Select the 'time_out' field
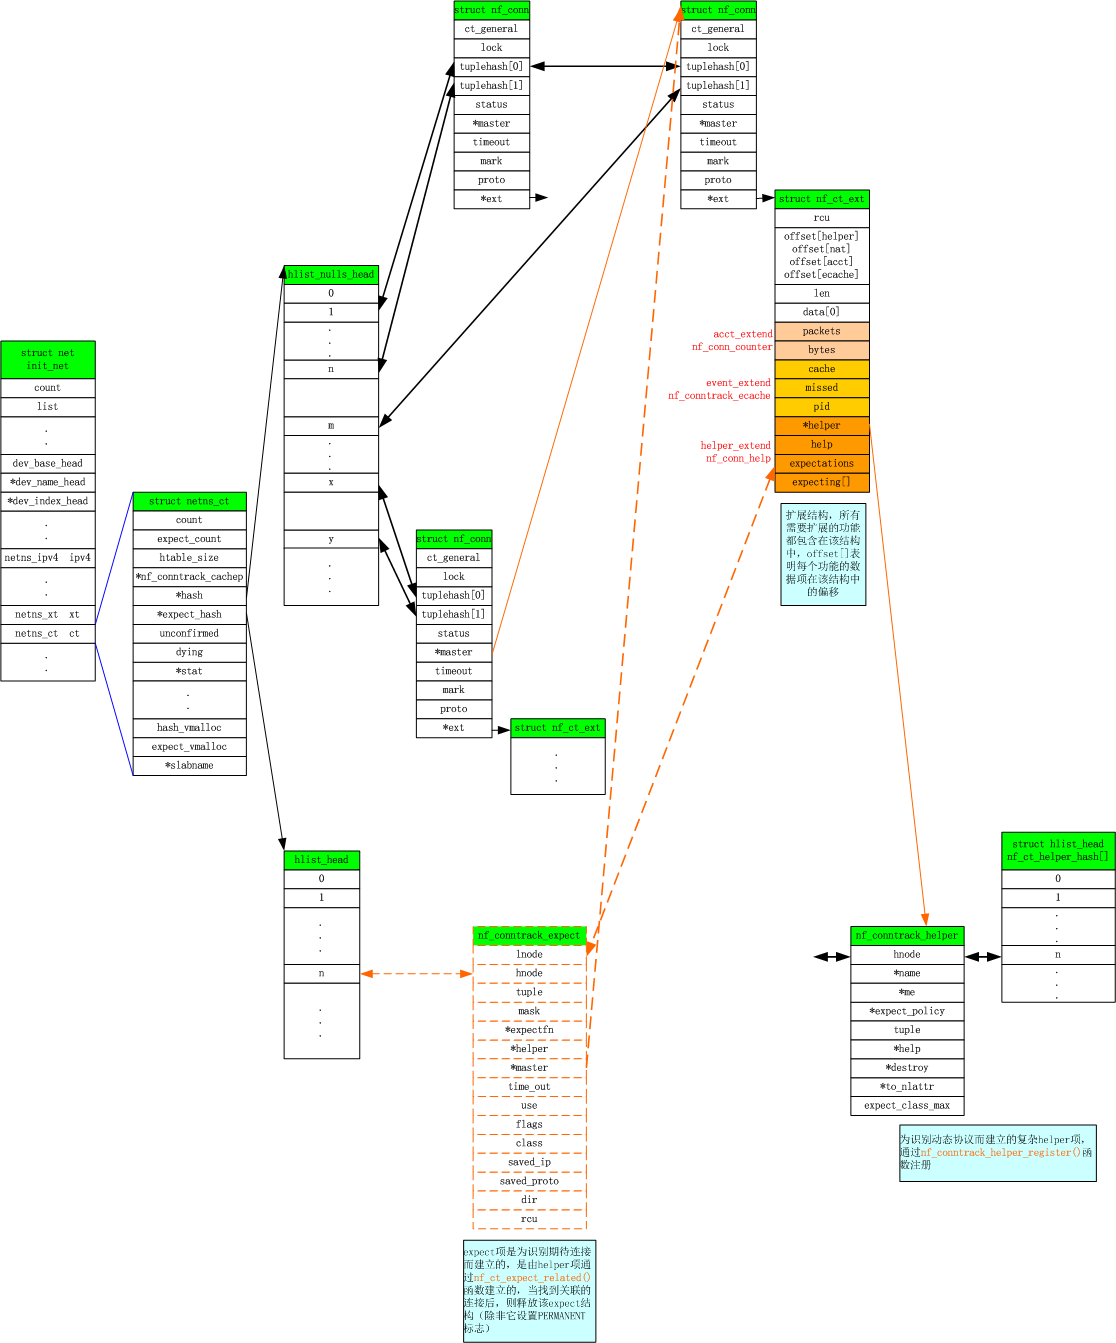Screen dimensions: 1116x1343 [529, 1087]
